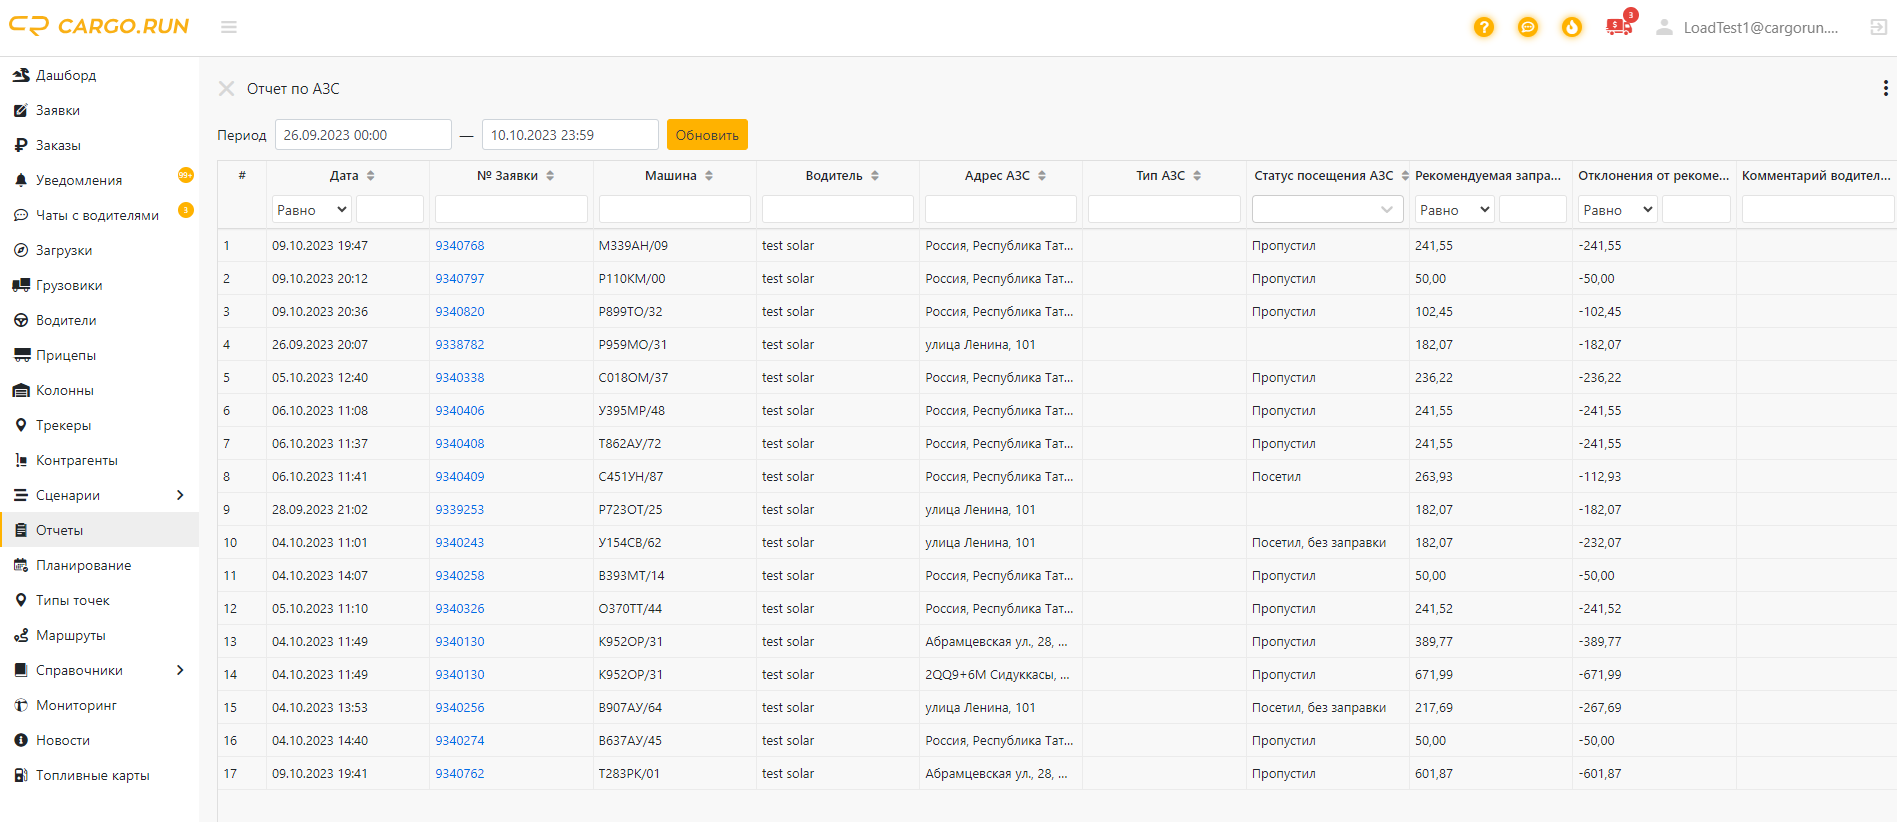Close the Отчет по АЗС report

pyautogui.click(x=226, y=89)
